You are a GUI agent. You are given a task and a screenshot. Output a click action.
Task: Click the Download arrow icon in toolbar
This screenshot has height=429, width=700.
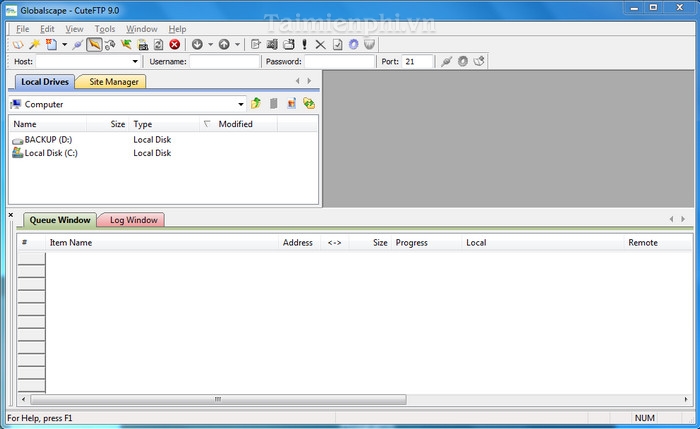197,45
